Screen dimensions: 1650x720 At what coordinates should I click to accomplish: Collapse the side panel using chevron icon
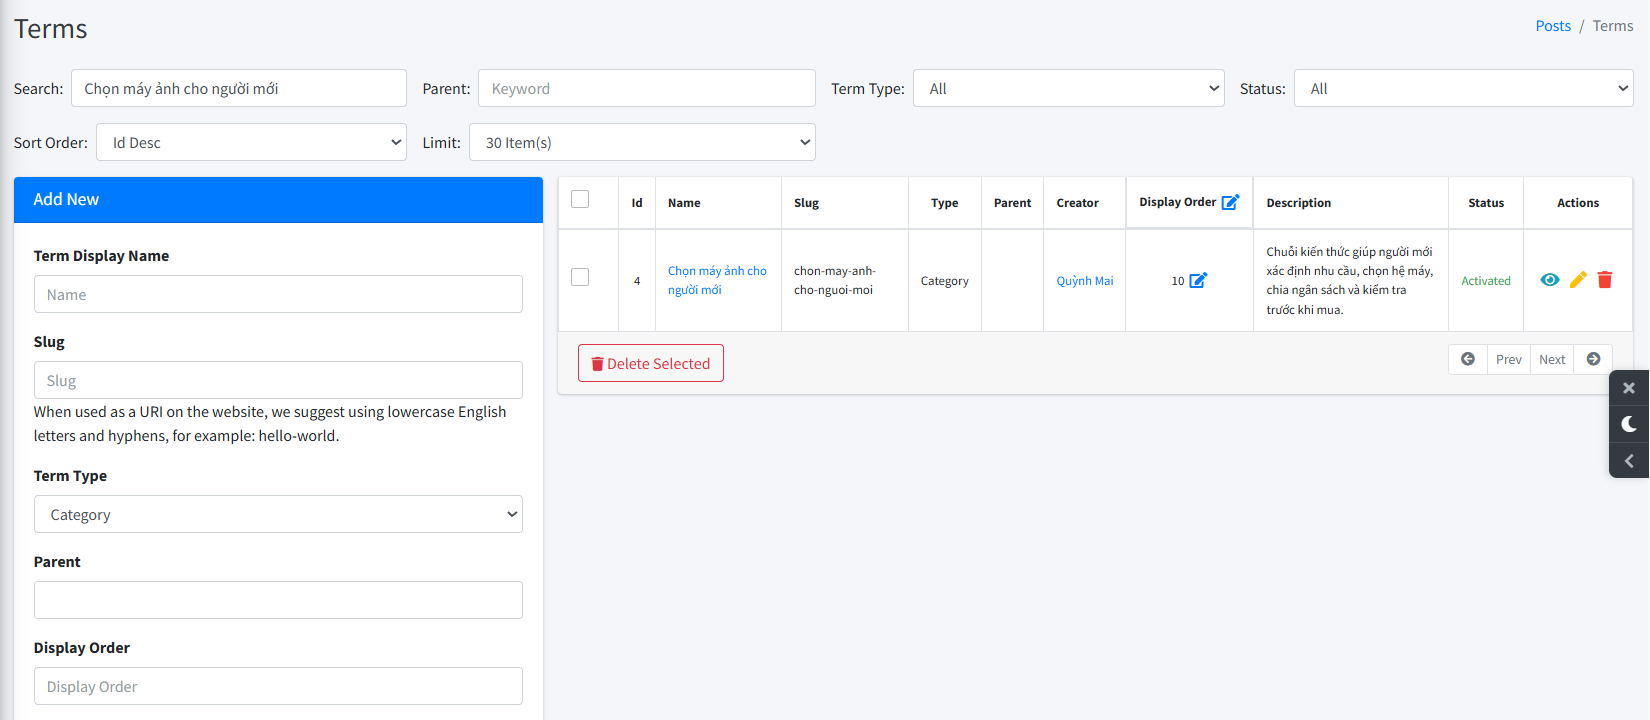[x=1629, y=461]
